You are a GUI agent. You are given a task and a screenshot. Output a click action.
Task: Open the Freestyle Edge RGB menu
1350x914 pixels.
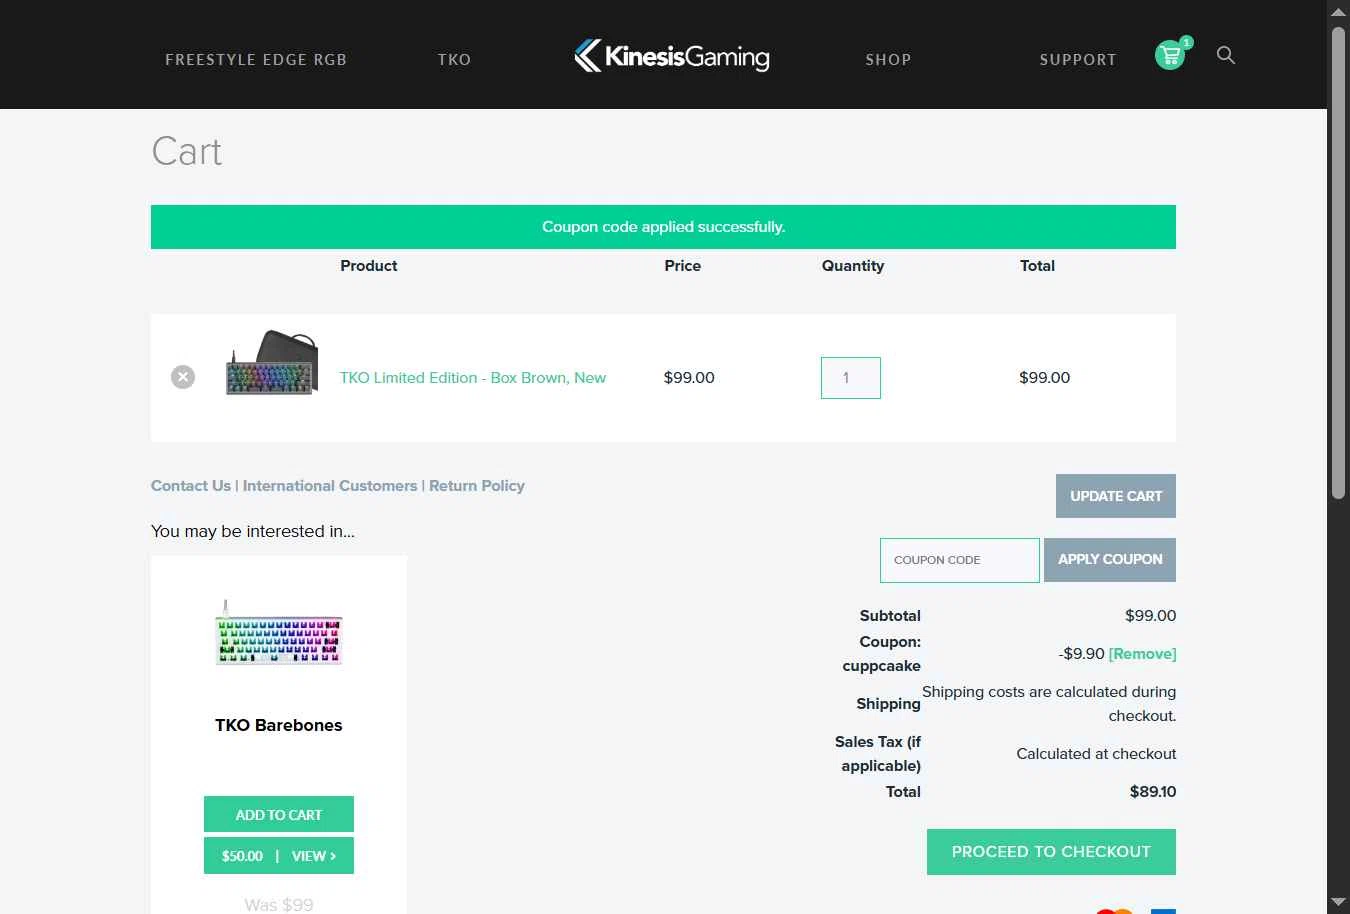(256, 59)
